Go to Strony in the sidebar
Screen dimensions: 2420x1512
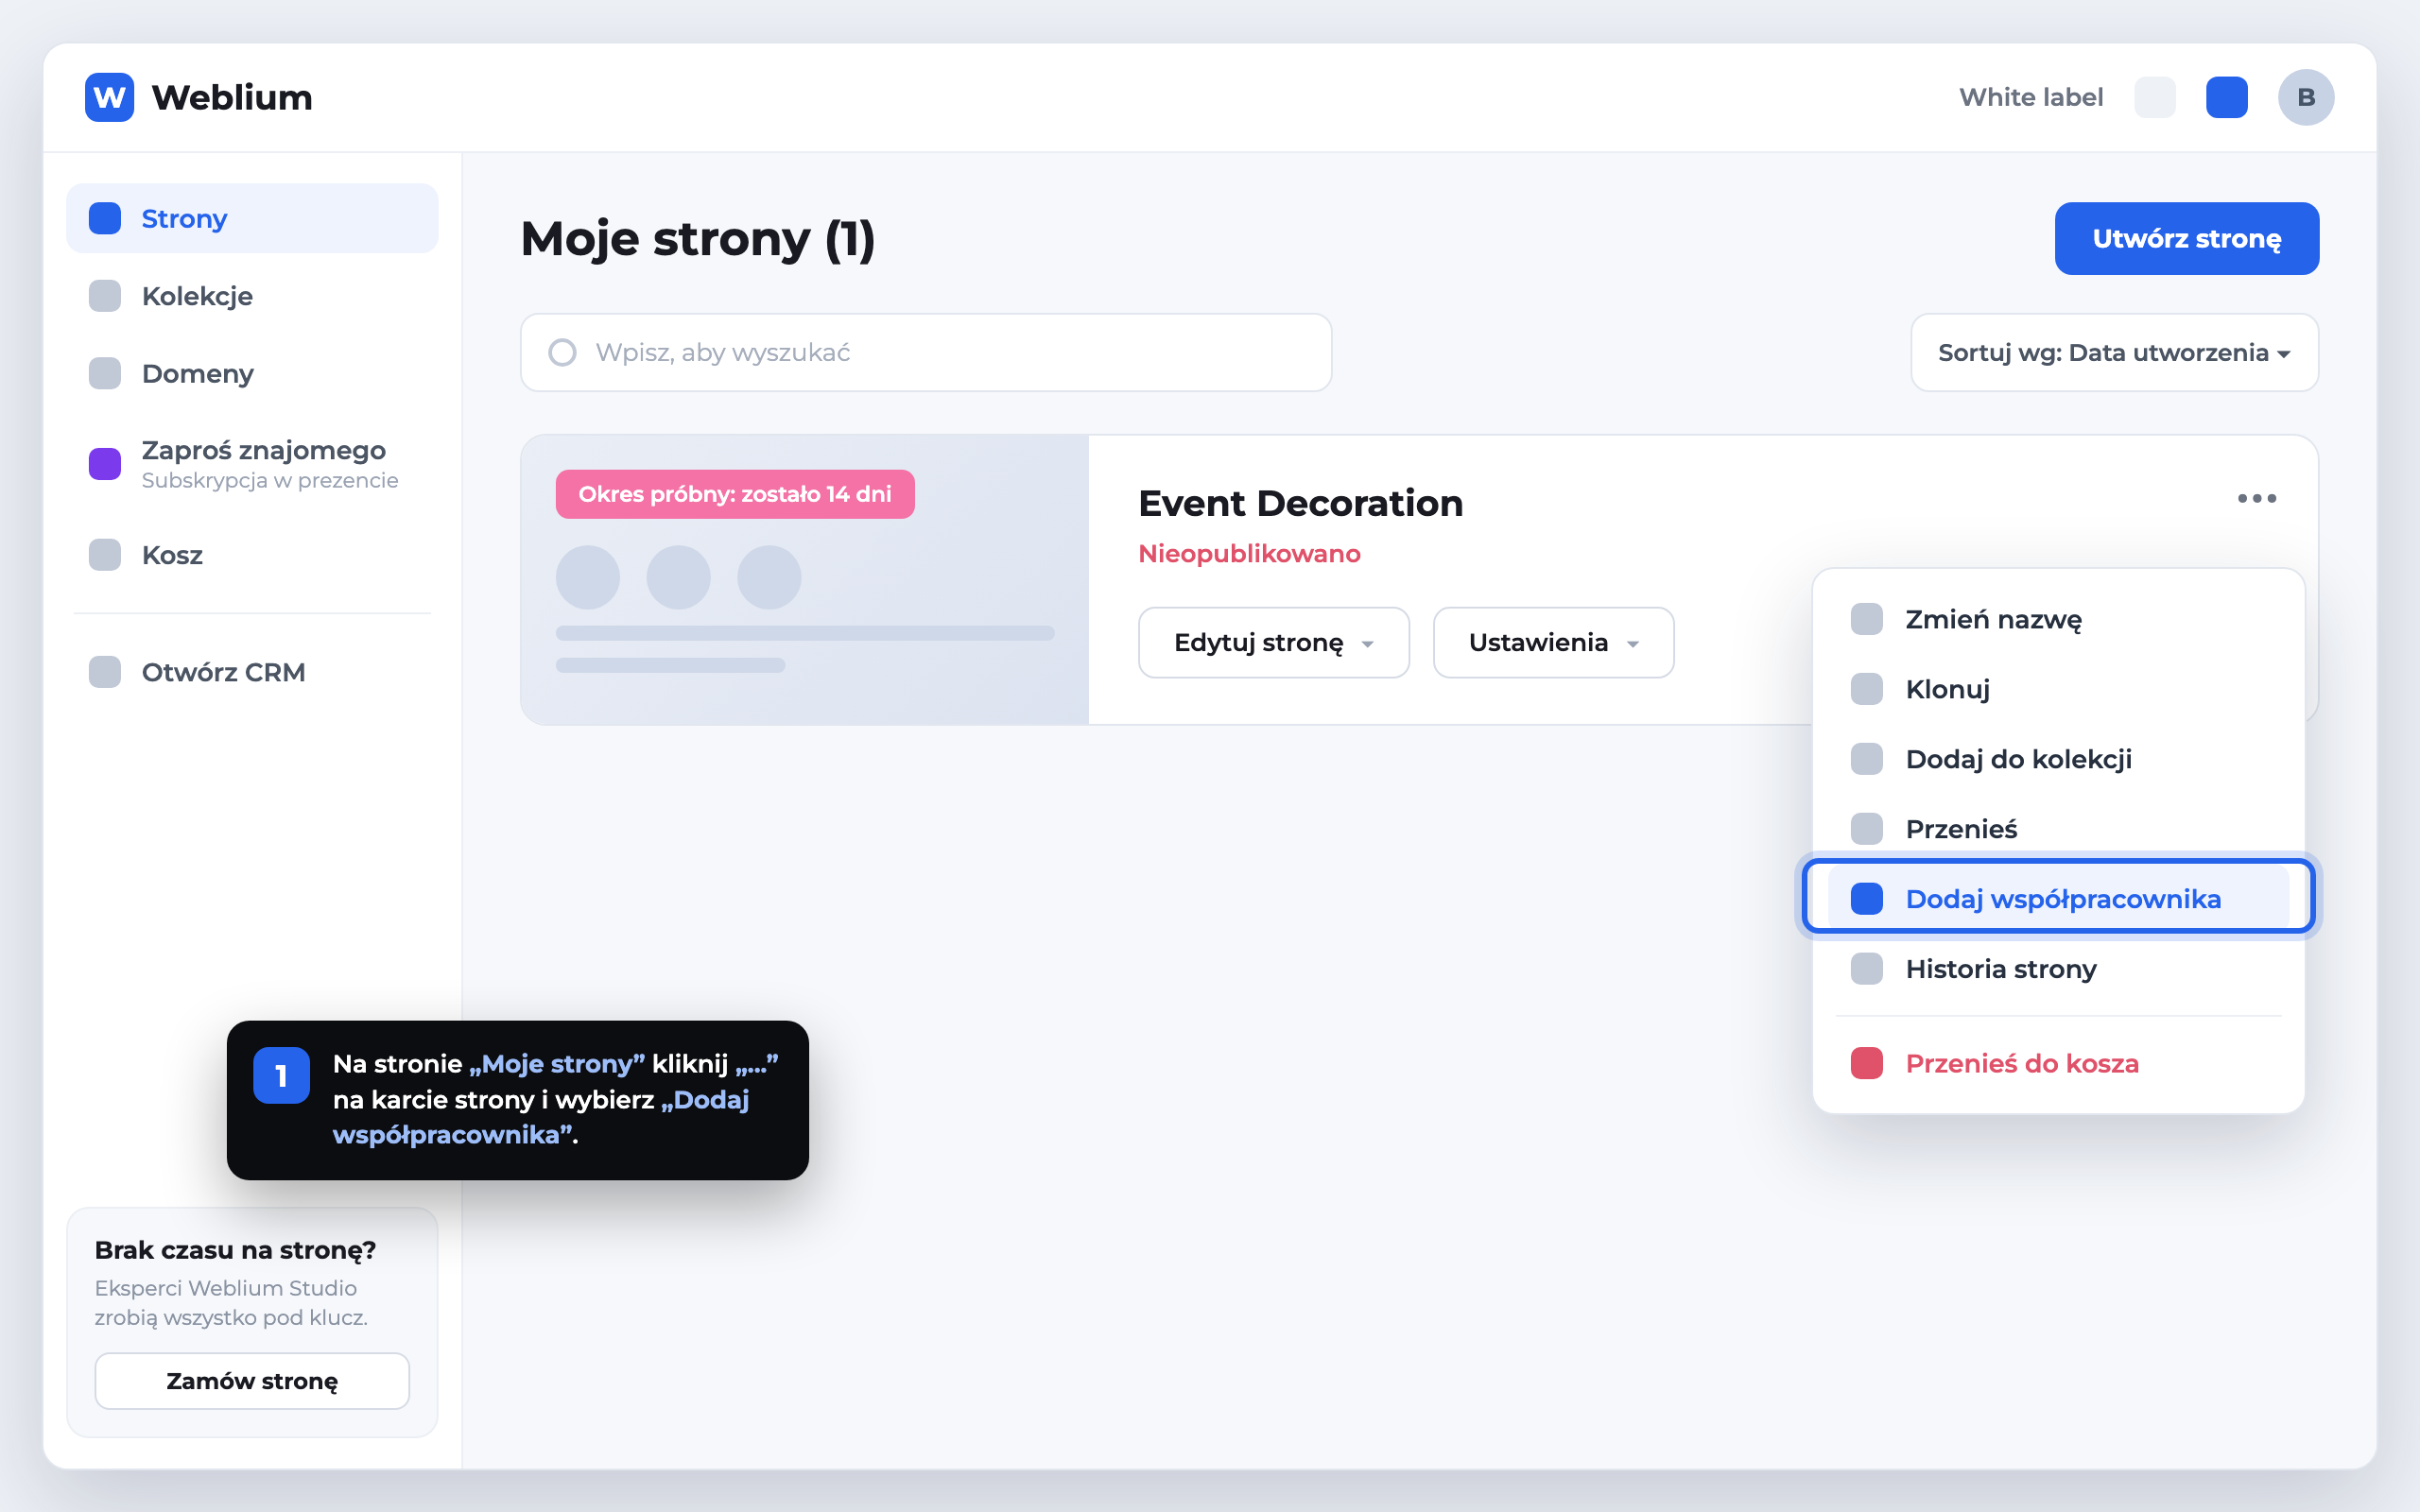point(252,218)
